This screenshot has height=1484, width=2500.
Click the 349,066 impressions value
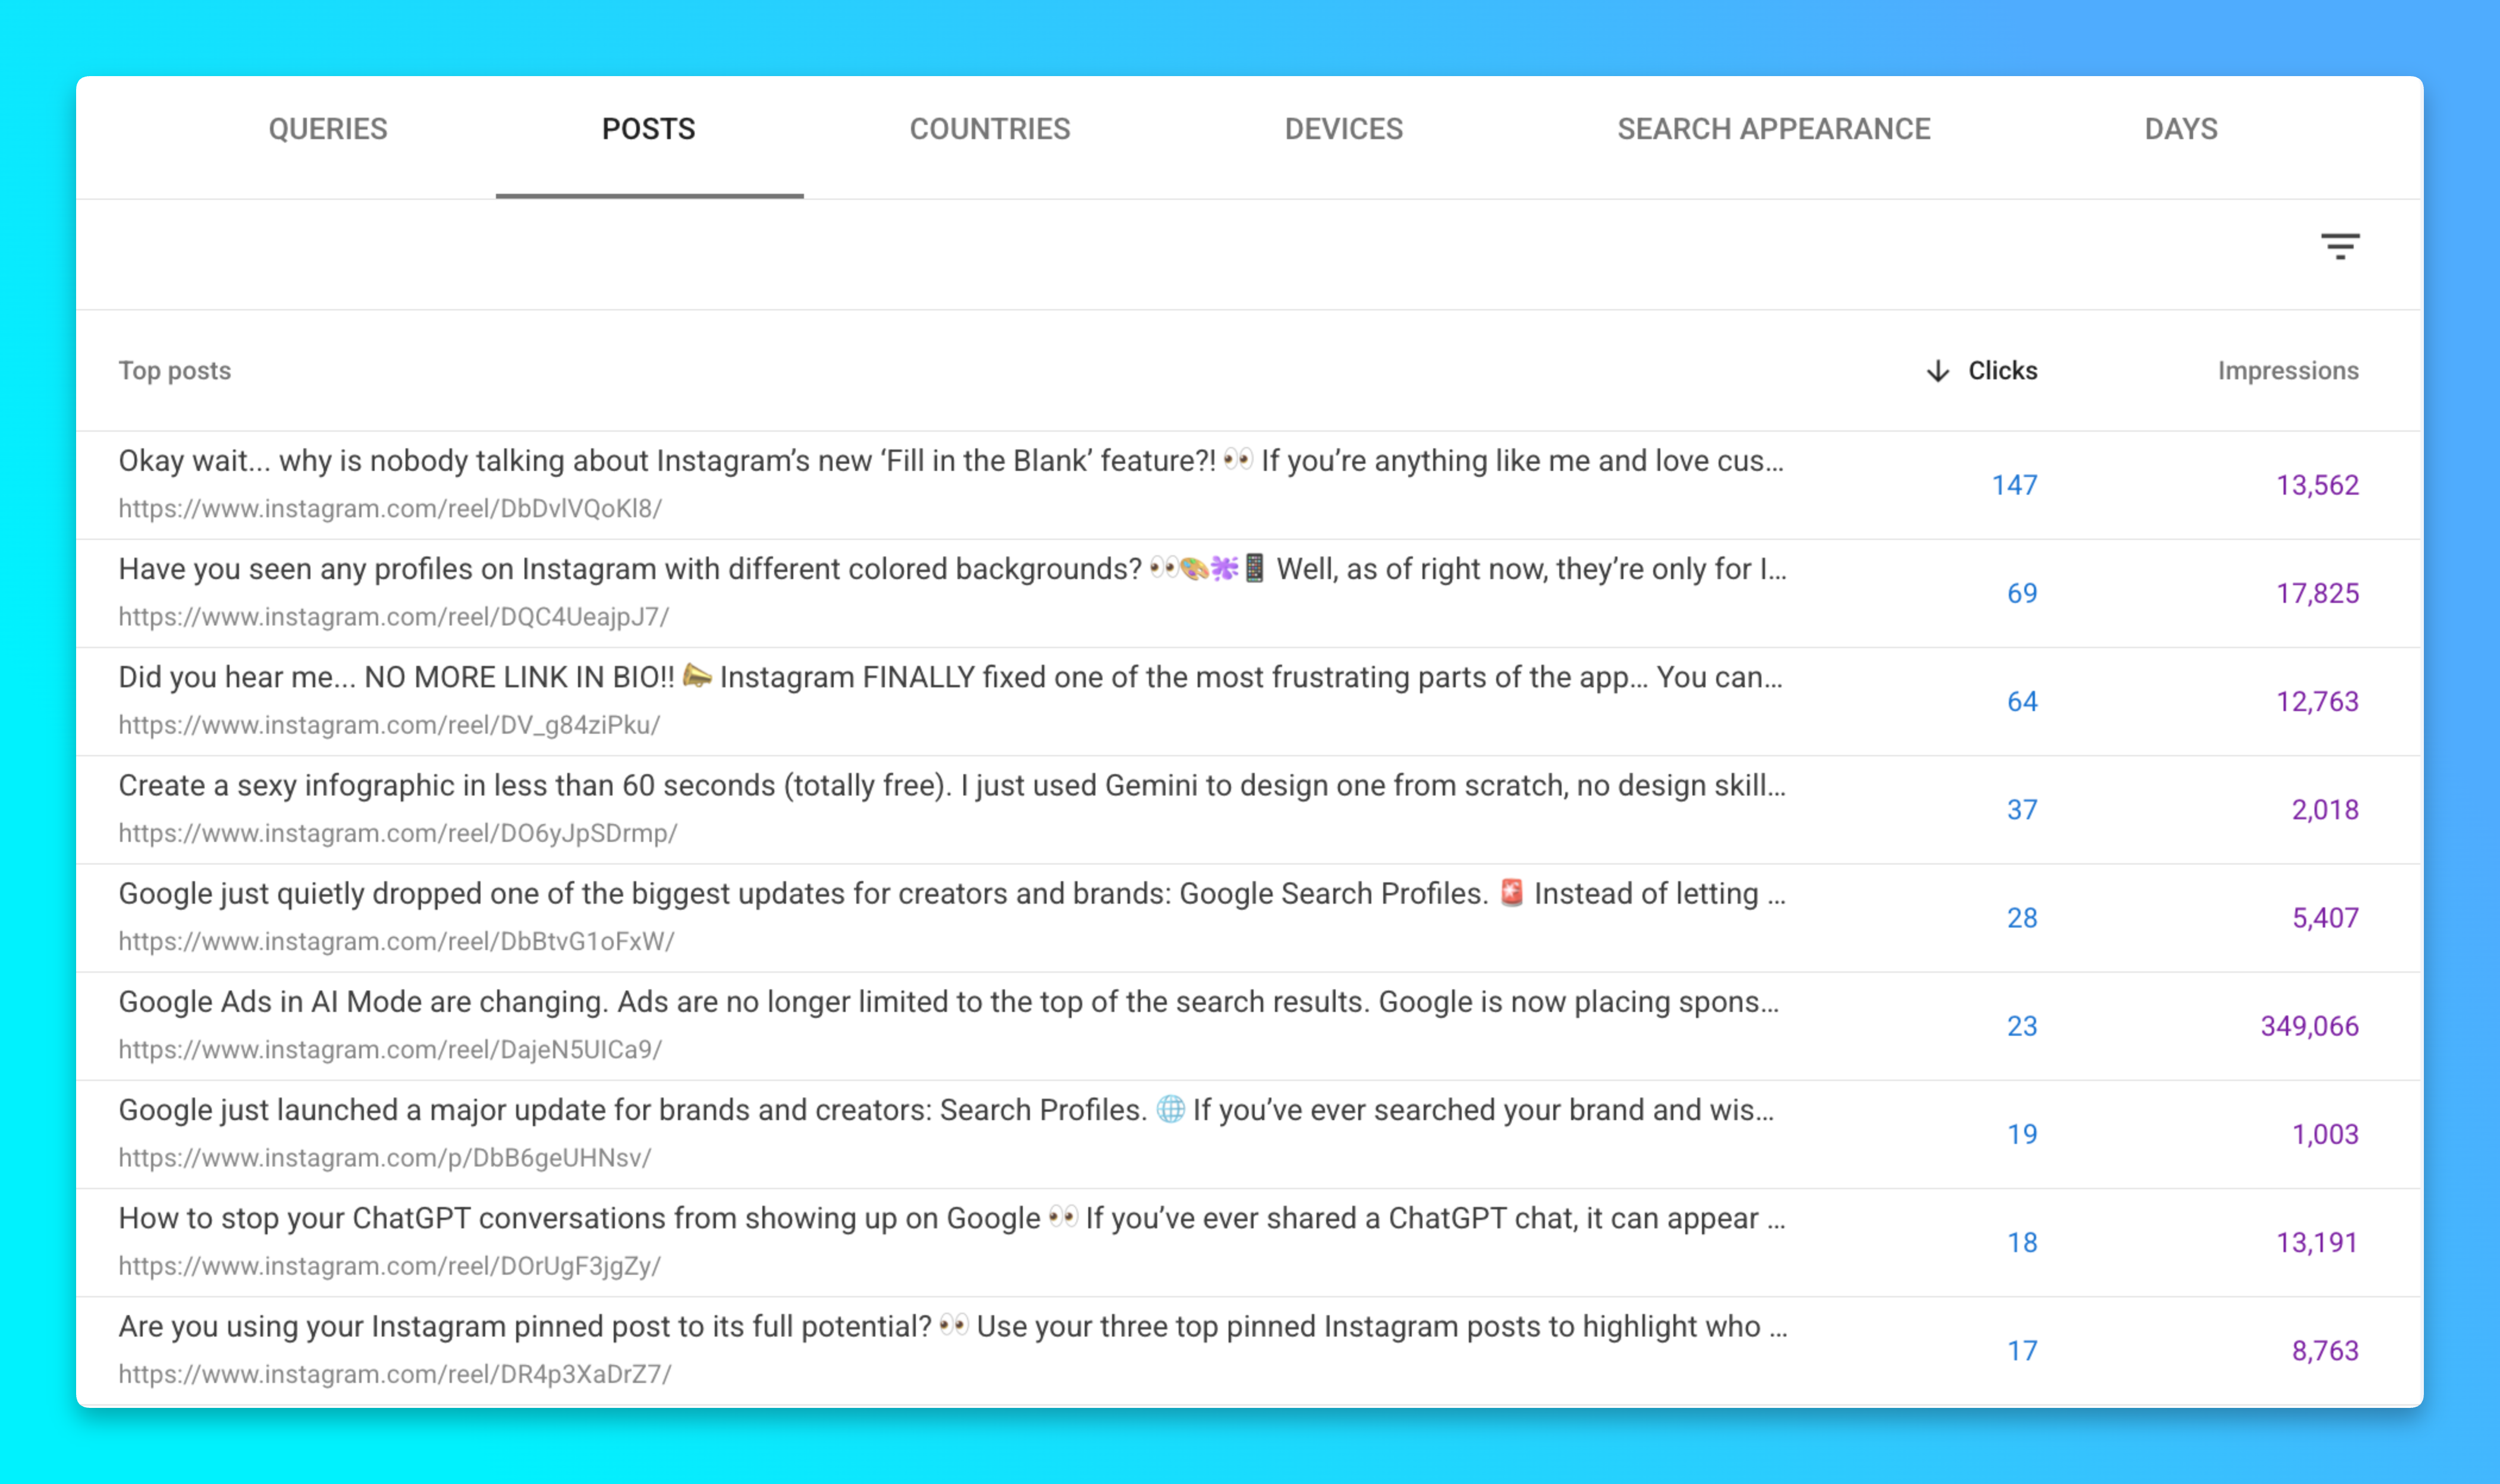pos(2309,1026)
